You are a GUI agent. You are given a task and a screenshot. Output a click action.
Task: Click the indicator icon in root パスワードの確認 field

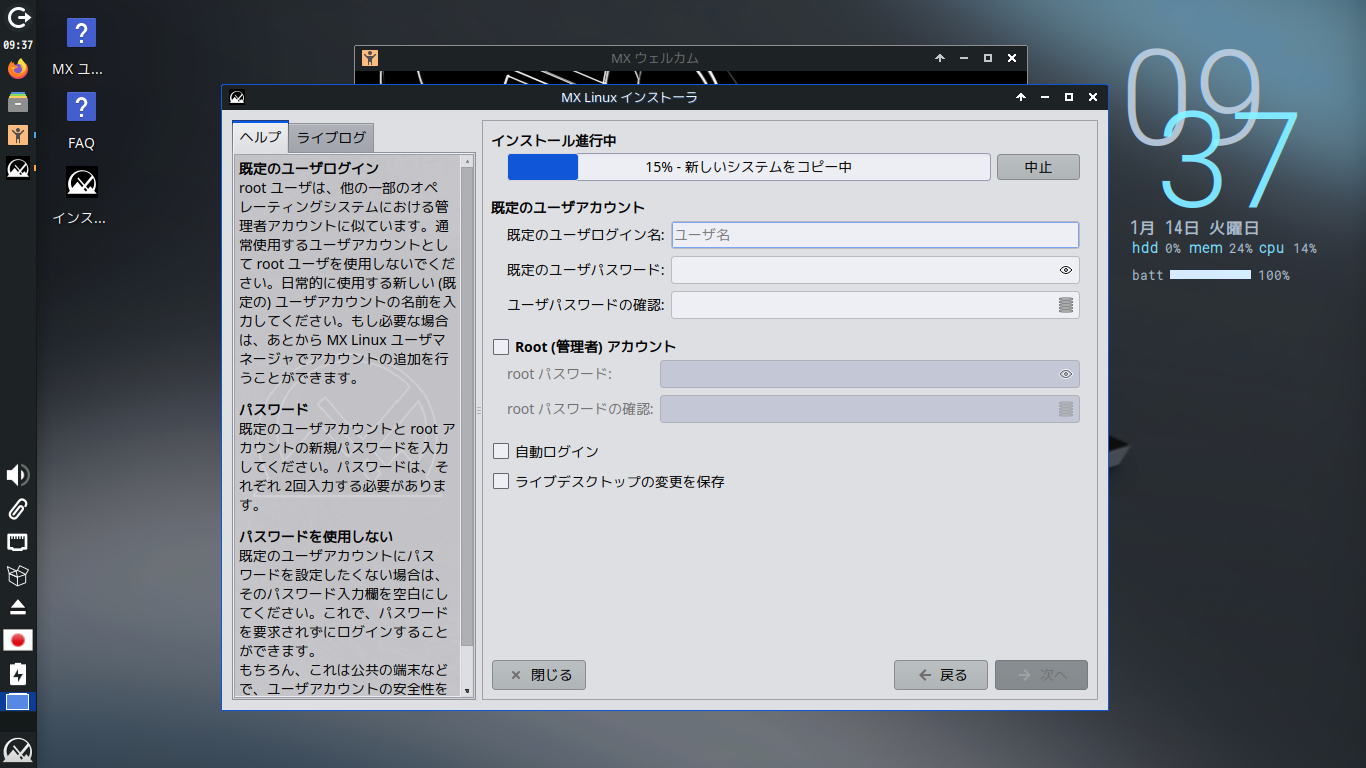[x=1066, y=409]
